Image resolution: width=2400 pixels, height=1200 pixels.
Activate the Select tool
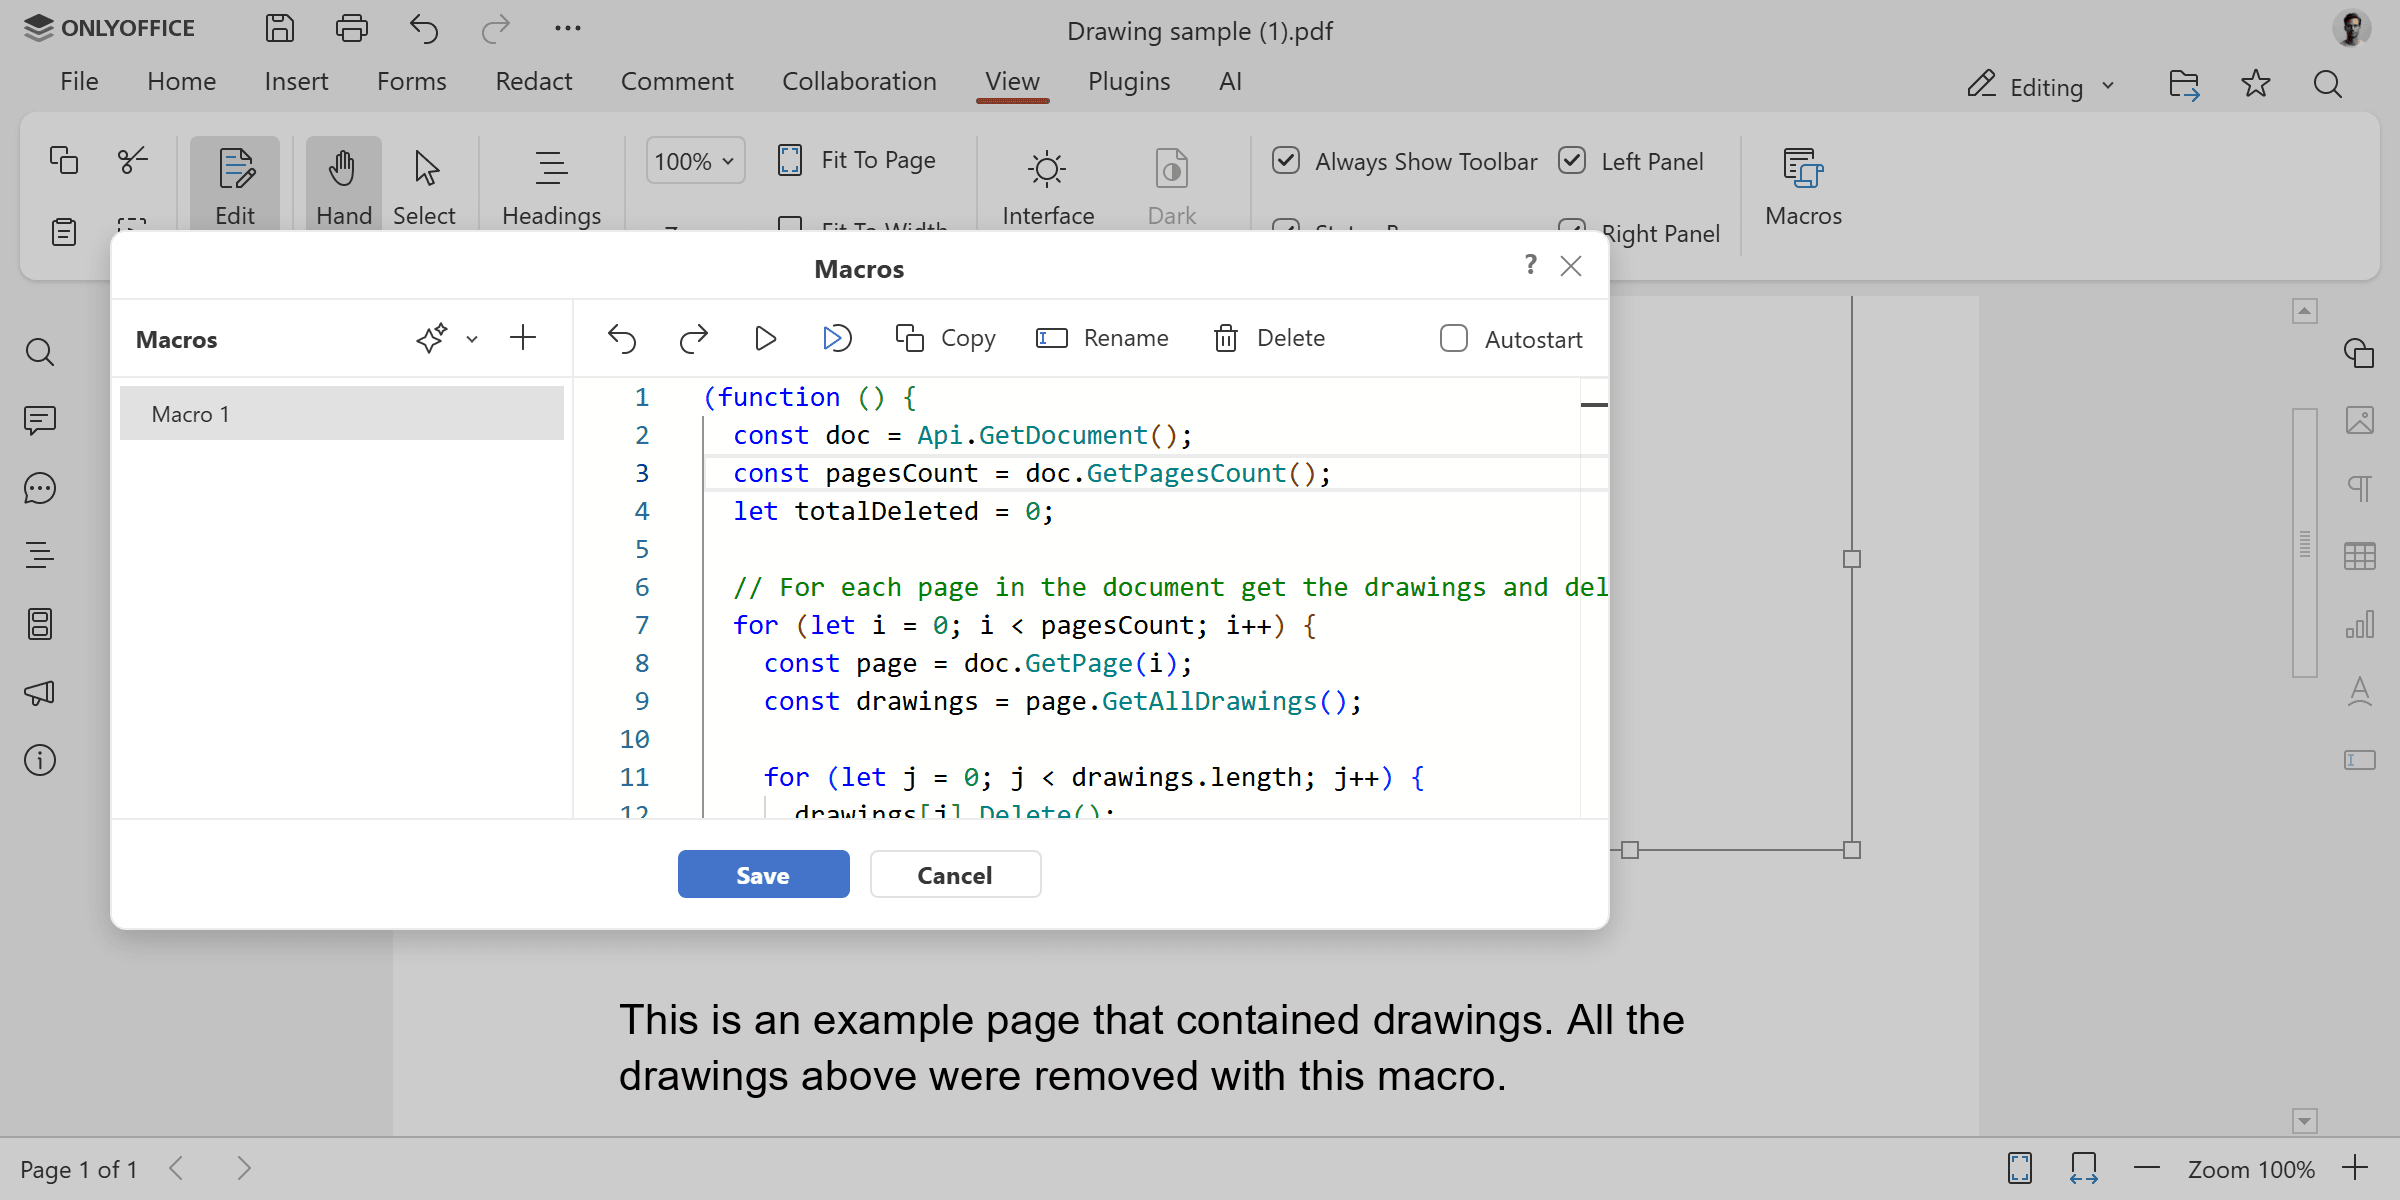424,183
